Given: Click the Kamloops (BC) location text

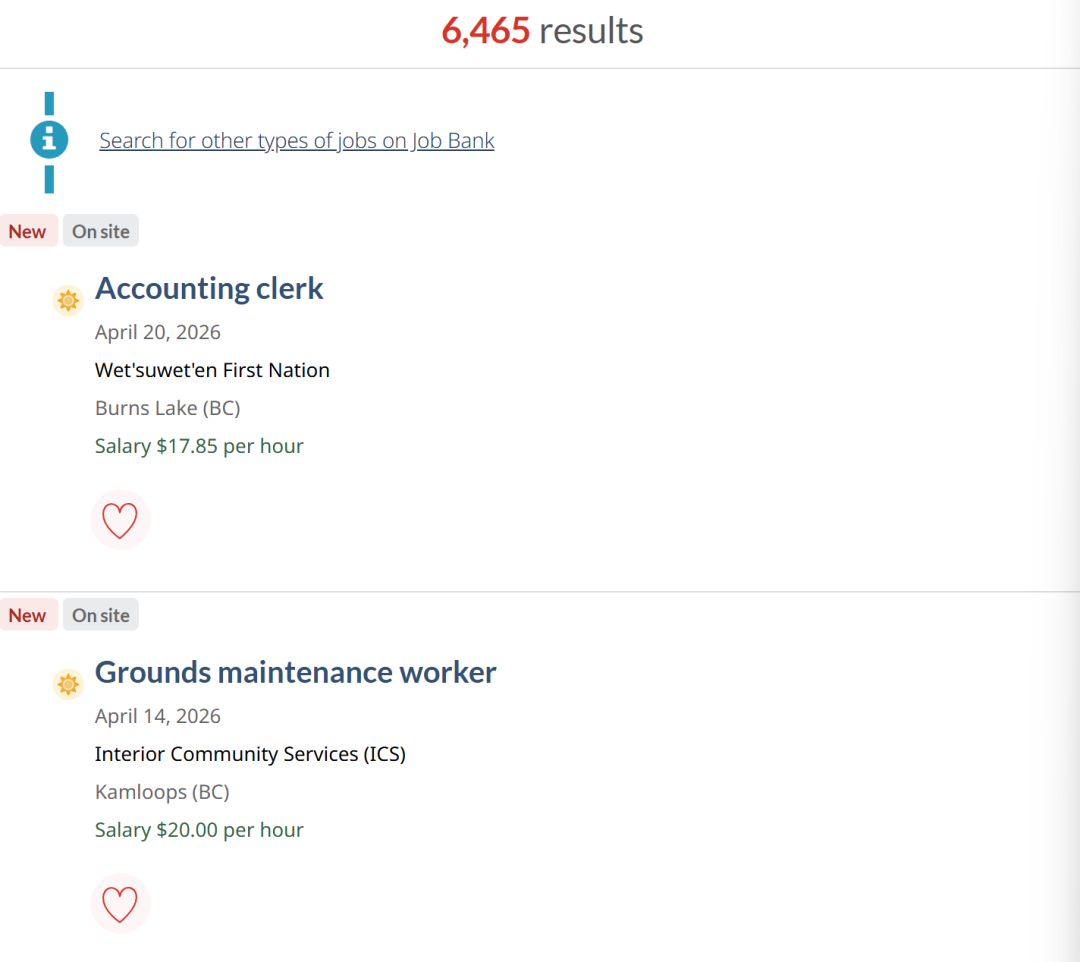Looking at the screenshot, I should click(162, 792).
